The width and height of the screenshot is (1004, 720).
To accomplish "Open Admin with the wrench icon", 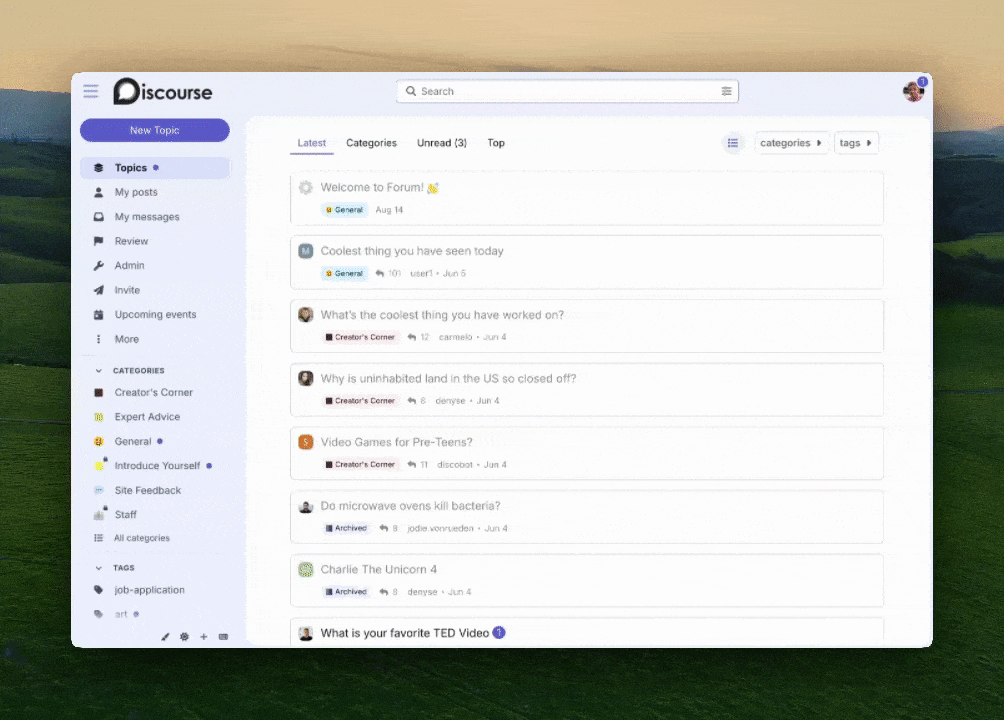I will pyautogui.click(x=99, y=265).
